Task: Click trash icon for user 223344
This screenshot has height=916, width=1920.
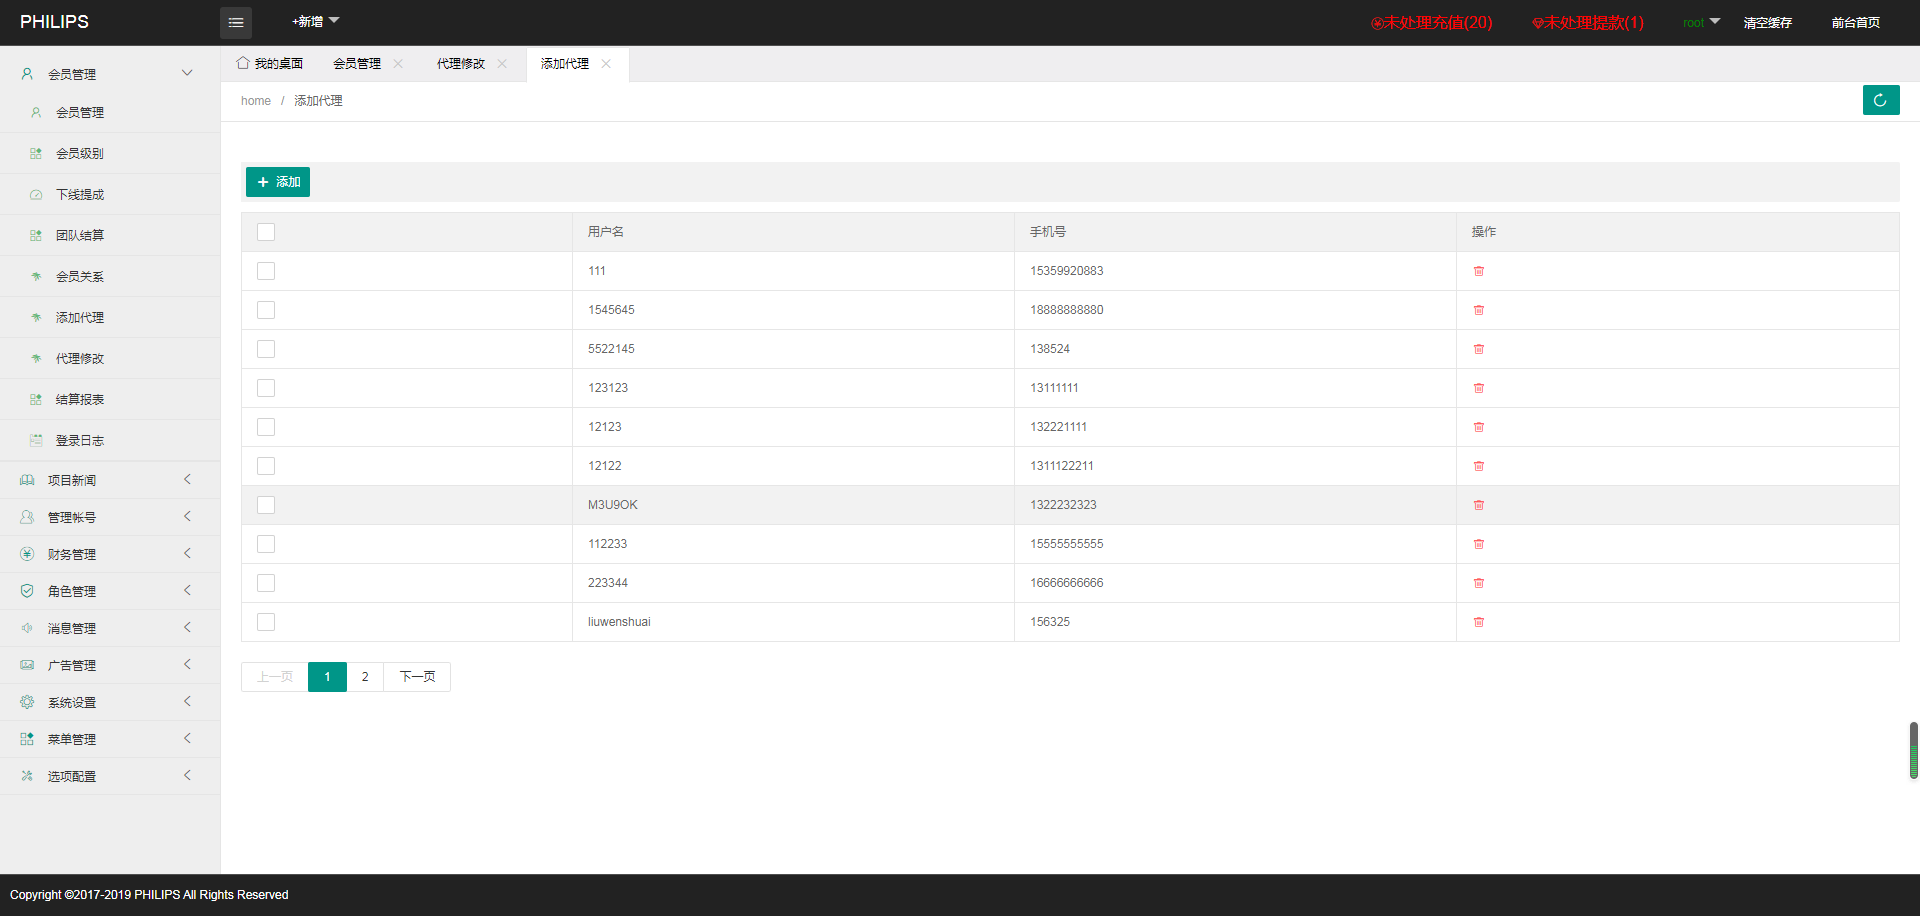Action: pyautogui.click(x=1479, y=583)
